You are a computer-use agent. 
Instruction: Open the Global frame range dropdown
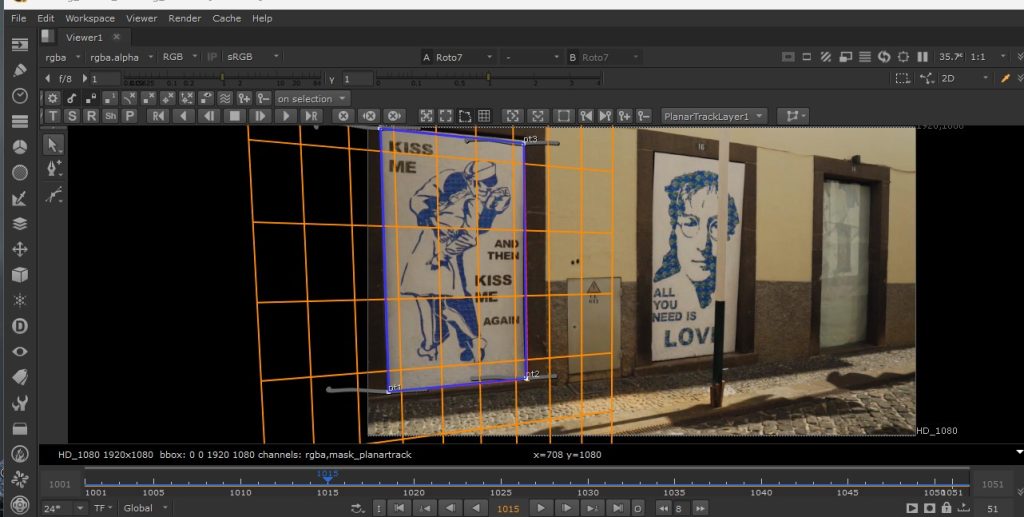(145, 508)
